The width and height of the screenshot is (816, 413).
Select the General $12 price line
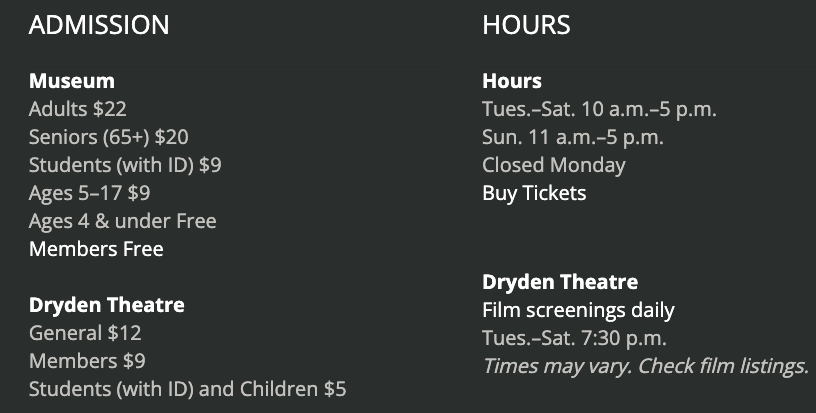tap(85, 333)
